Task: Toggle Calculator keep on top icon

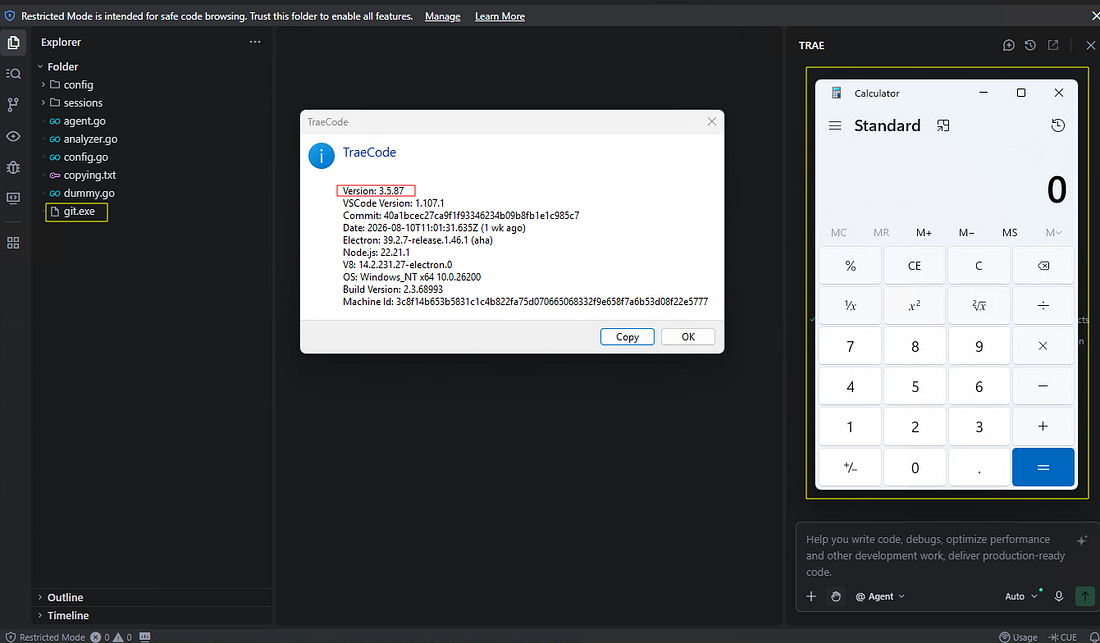Action: coord(943,126)
